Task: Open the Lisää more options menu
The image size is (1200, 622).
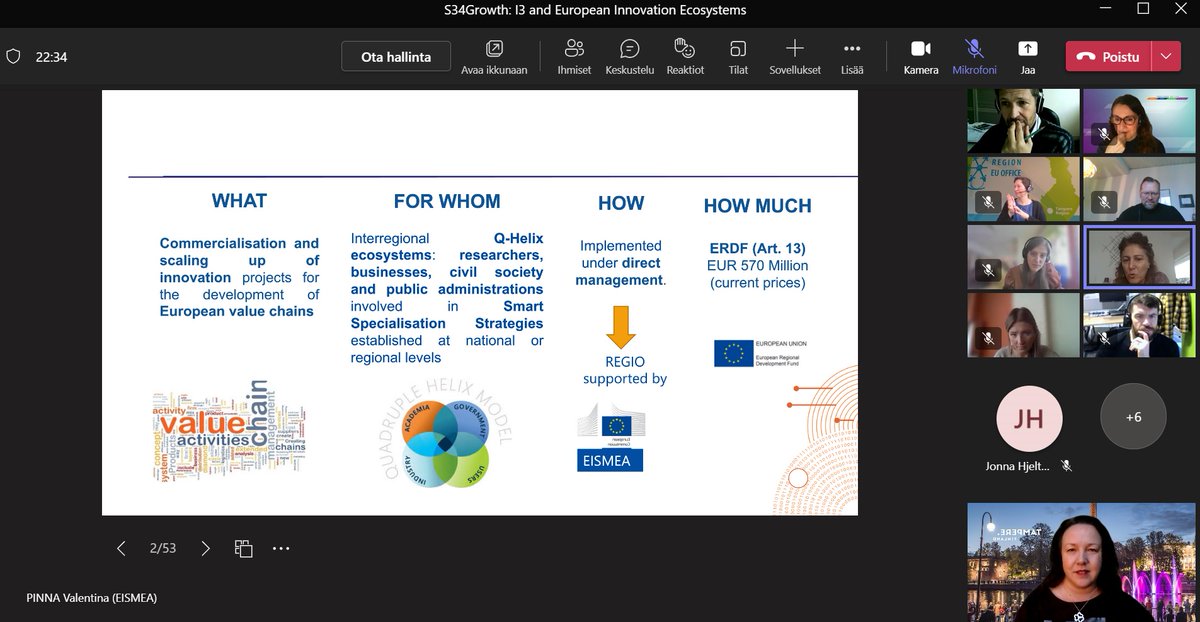Action: (x=852, y=57)
